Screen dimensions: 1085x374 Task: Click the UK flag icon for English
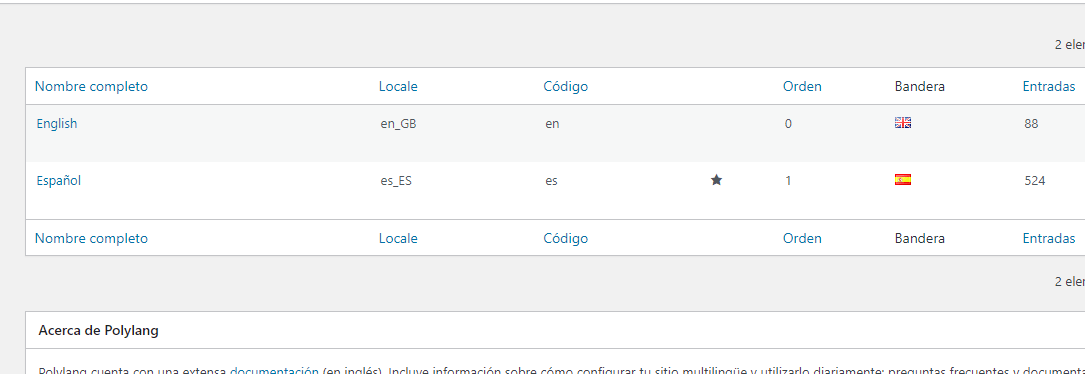[903, 123]
